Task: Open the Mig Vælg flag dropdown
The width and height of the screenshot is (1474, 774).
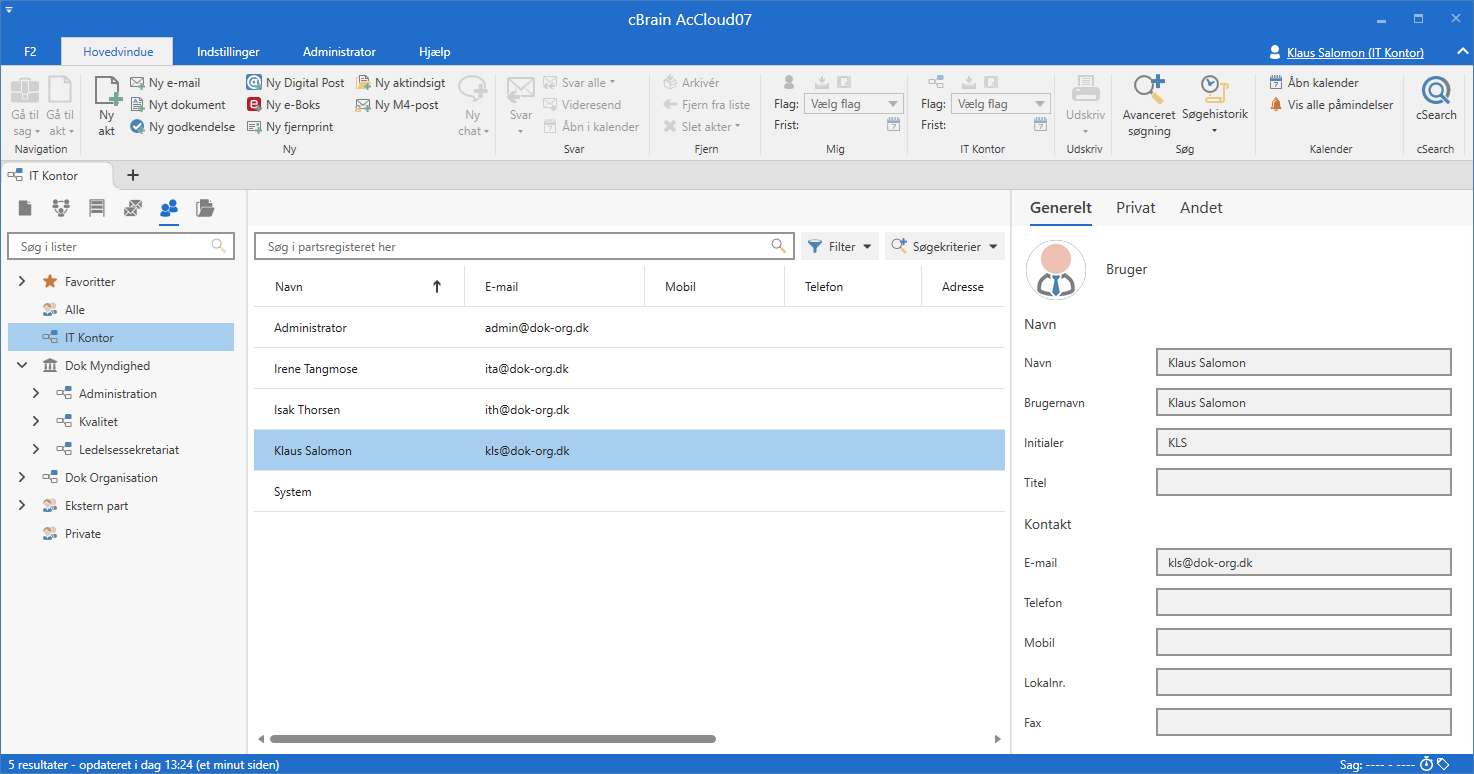Action: 853,104
